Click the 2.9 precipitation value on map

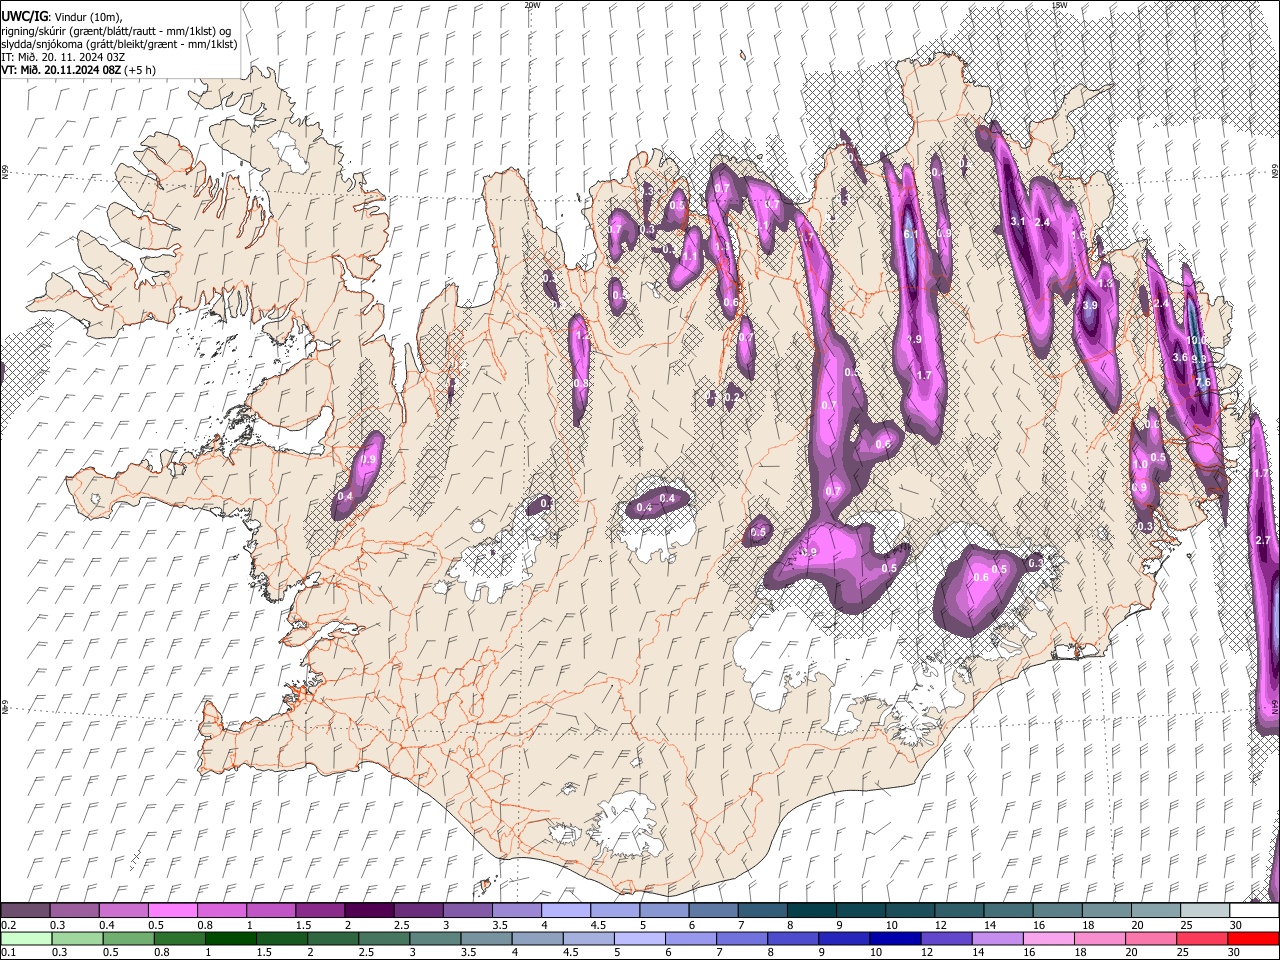pyautogui.click(x=914, y=340)
